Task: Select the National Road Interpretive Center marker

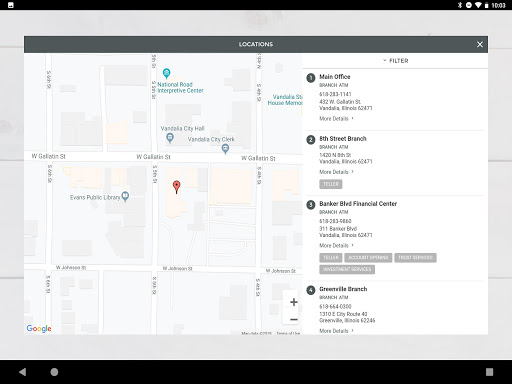Action: 166,73
